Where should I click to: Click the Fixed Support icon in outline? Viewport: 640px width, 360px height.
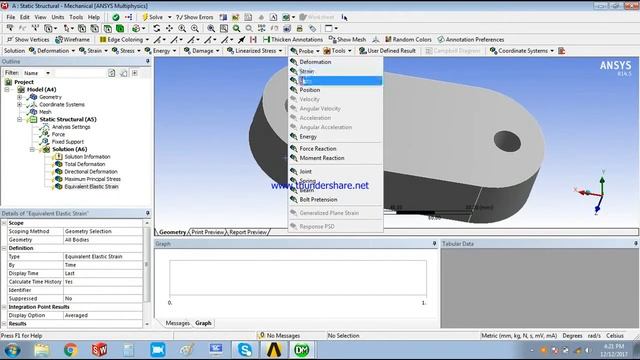point(46,142)
